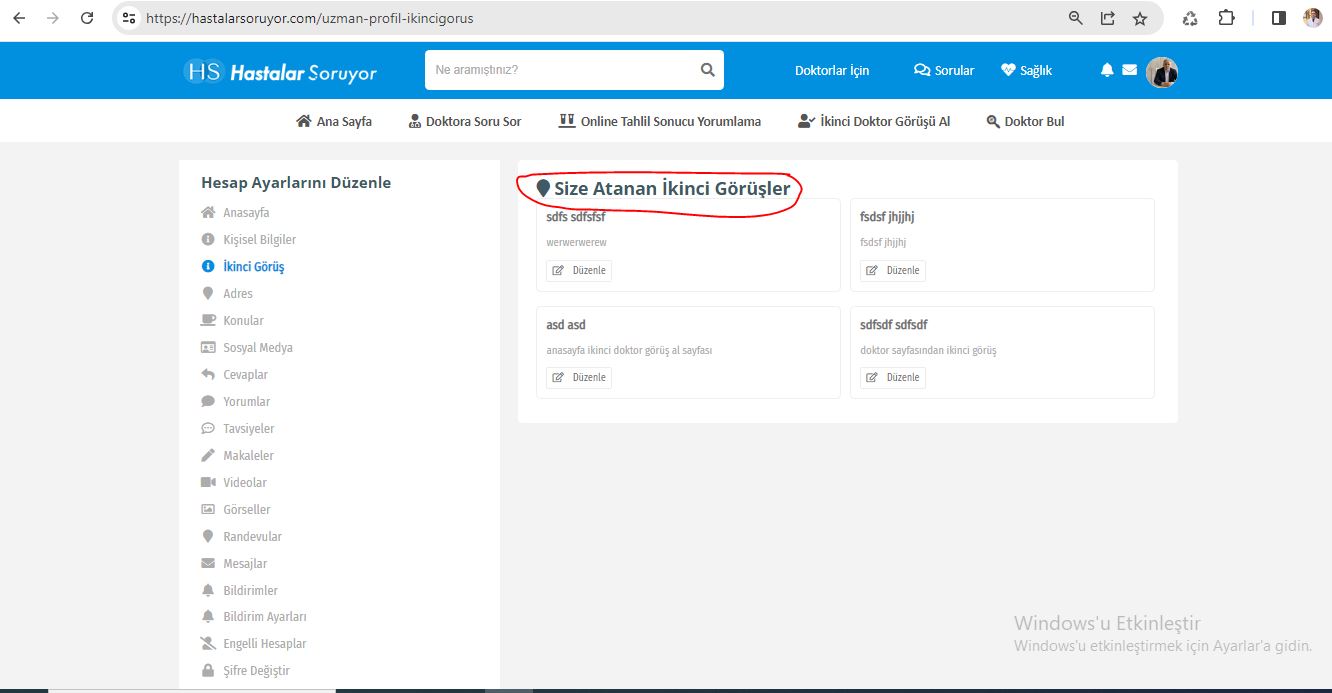
Task: Type in the 'Ne aramıştınız?' search field
Action: 560,70
